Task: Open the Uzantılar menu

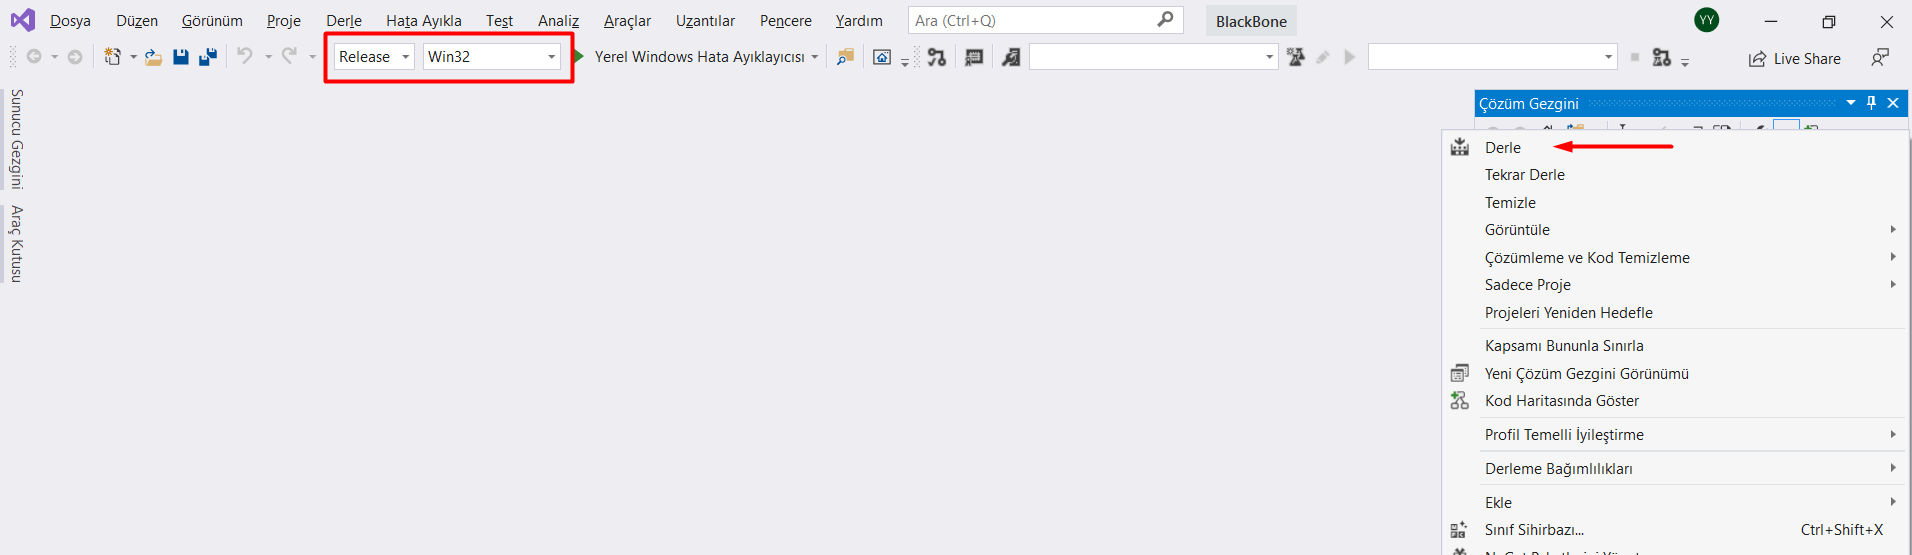Action: (705, 20)
